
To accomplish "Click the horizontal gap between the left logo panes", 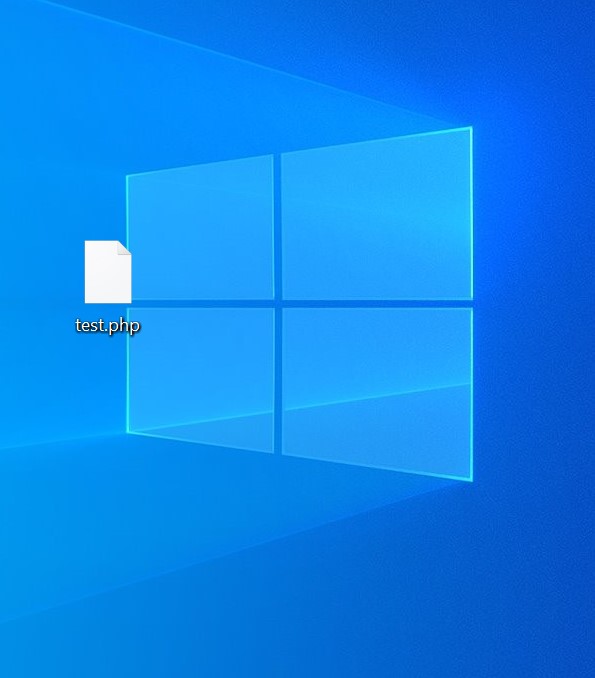I will [200, 304].
